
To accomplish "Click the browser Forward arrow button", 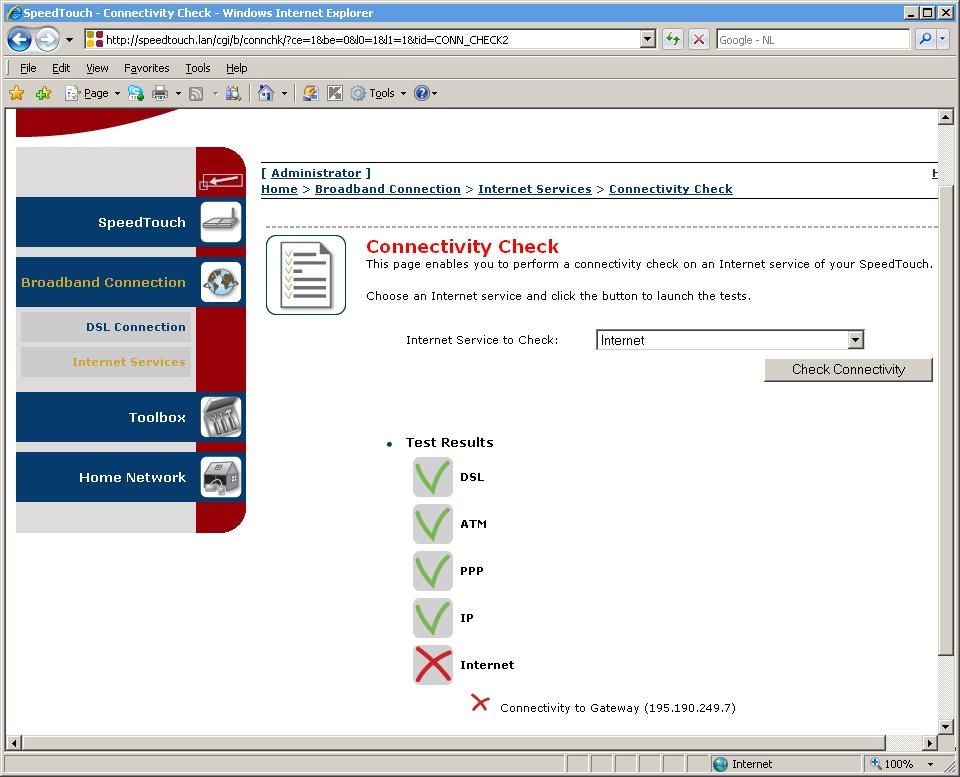I will click(x=47, y=40).
